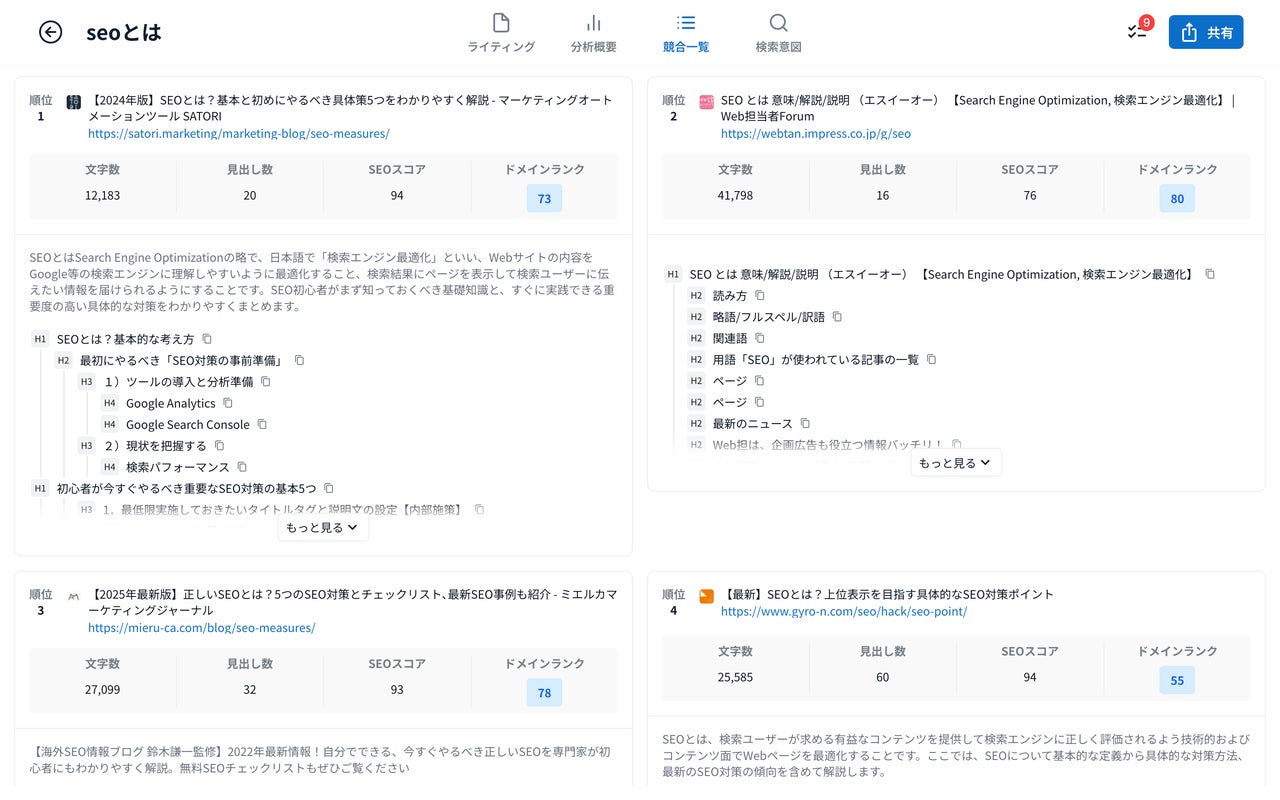Click the ミエルカ favicon in rank 3
This screenshot has width=1280, height=800.
(74, 596)
